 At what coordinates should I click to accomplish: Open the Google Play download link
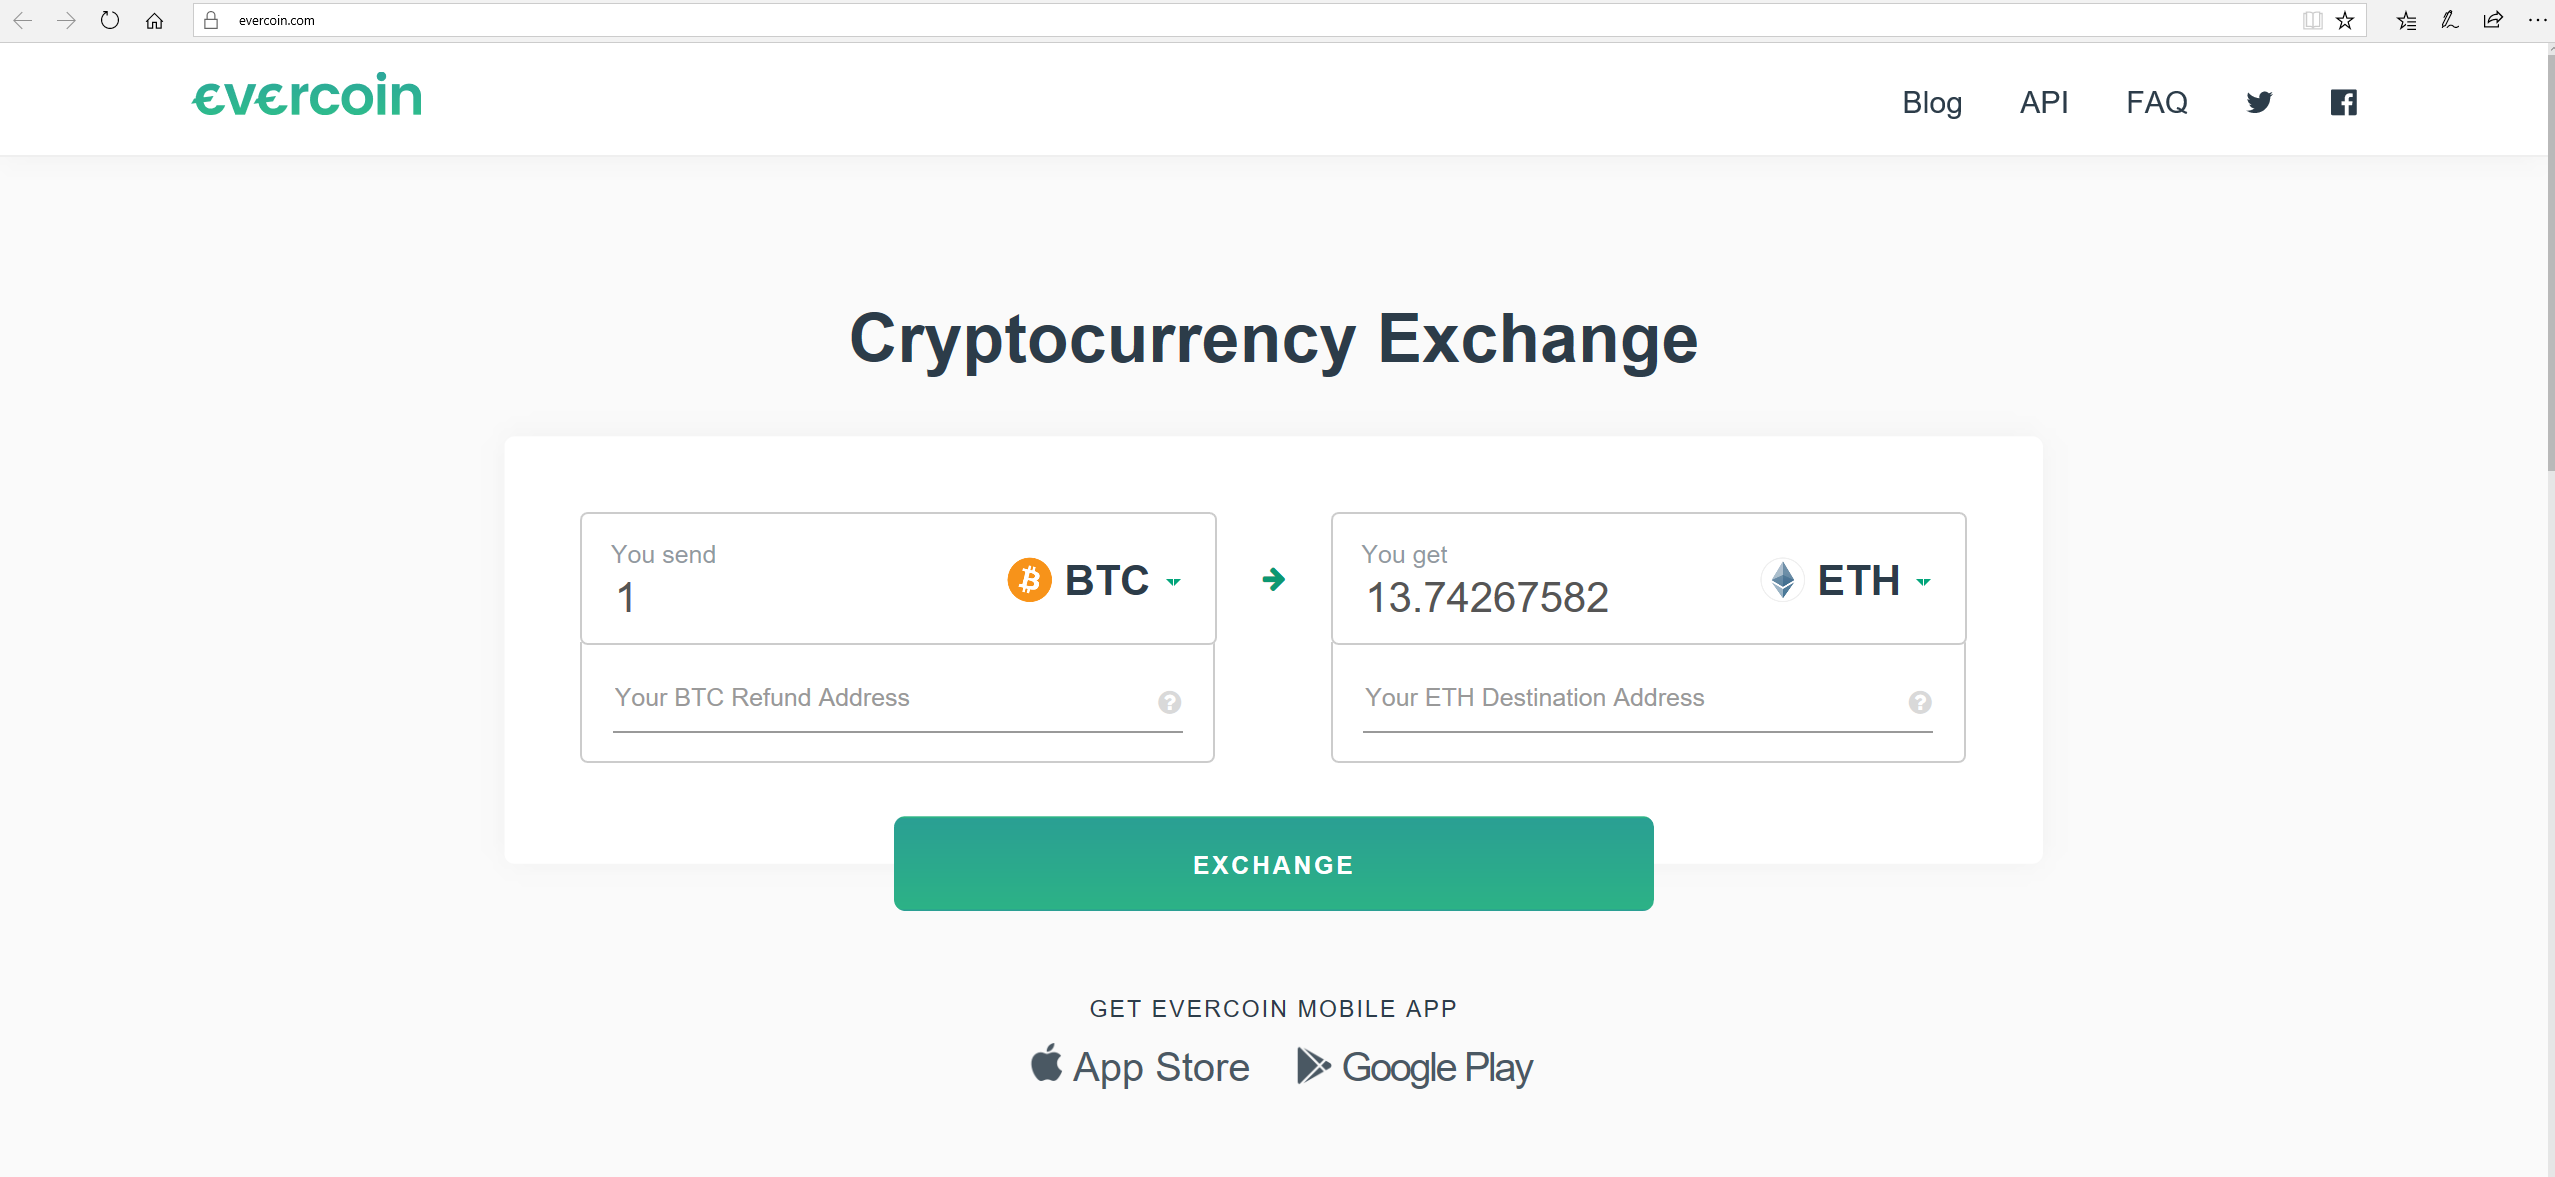tap(1414, 1067)
